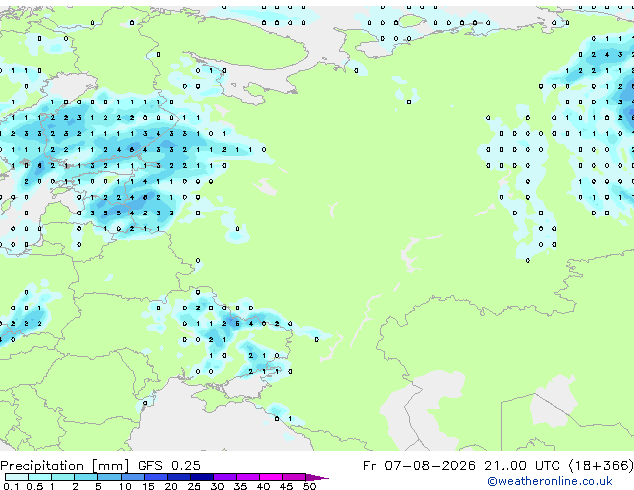This screenshot has height=490, width=634.
Task: Click the legend value '25'
Action: [194, 486]
